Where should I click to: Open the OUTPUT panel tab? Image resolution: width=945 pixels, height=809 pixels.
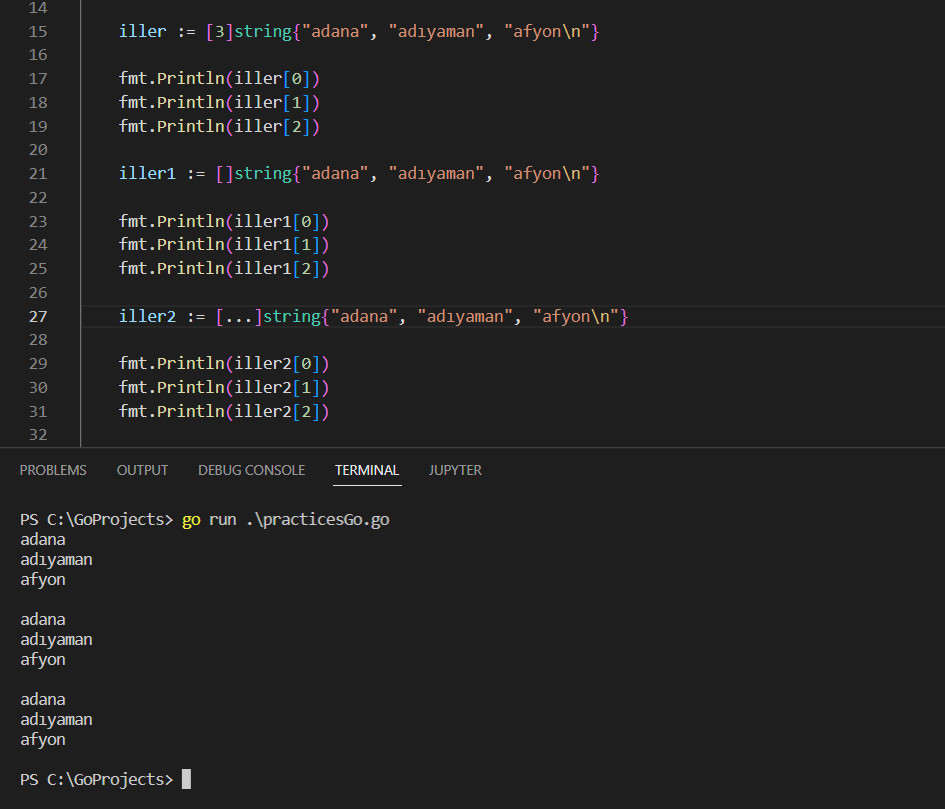pos(142,470)
